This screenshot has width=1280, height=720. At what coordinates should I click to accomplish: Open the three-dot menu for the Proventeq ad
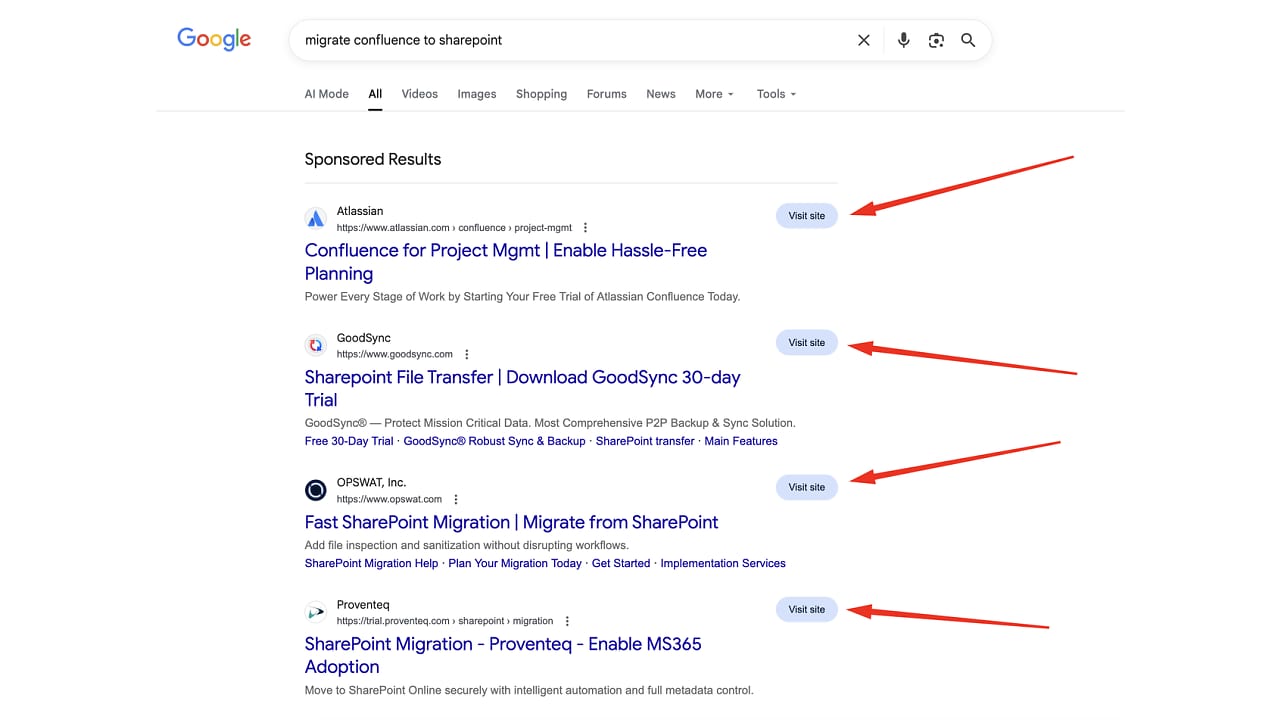(x=567, y=622)
